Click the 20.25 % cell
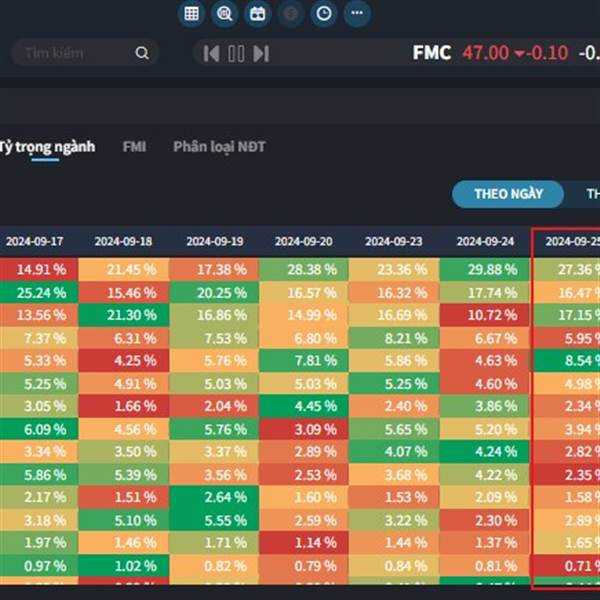Viewport: 600px width, 600px height. click(x=214, y=293)
